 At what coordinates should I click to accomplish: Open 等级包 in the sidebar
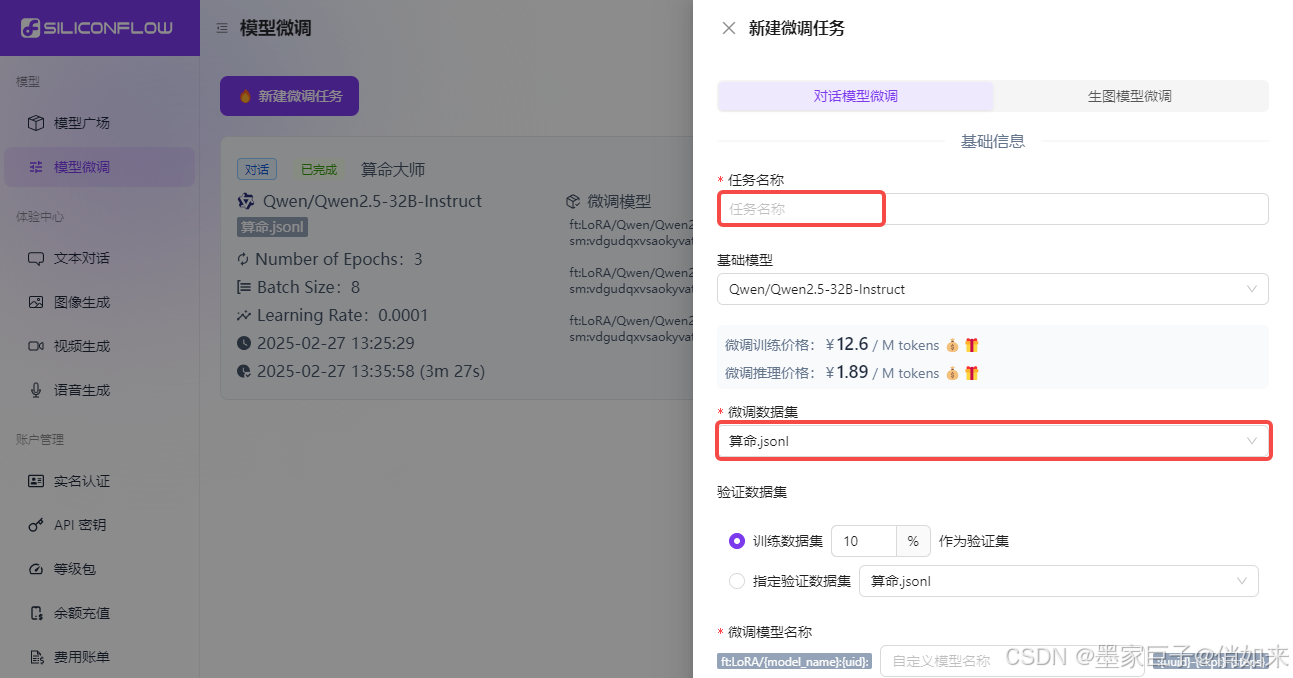point(99,569)
